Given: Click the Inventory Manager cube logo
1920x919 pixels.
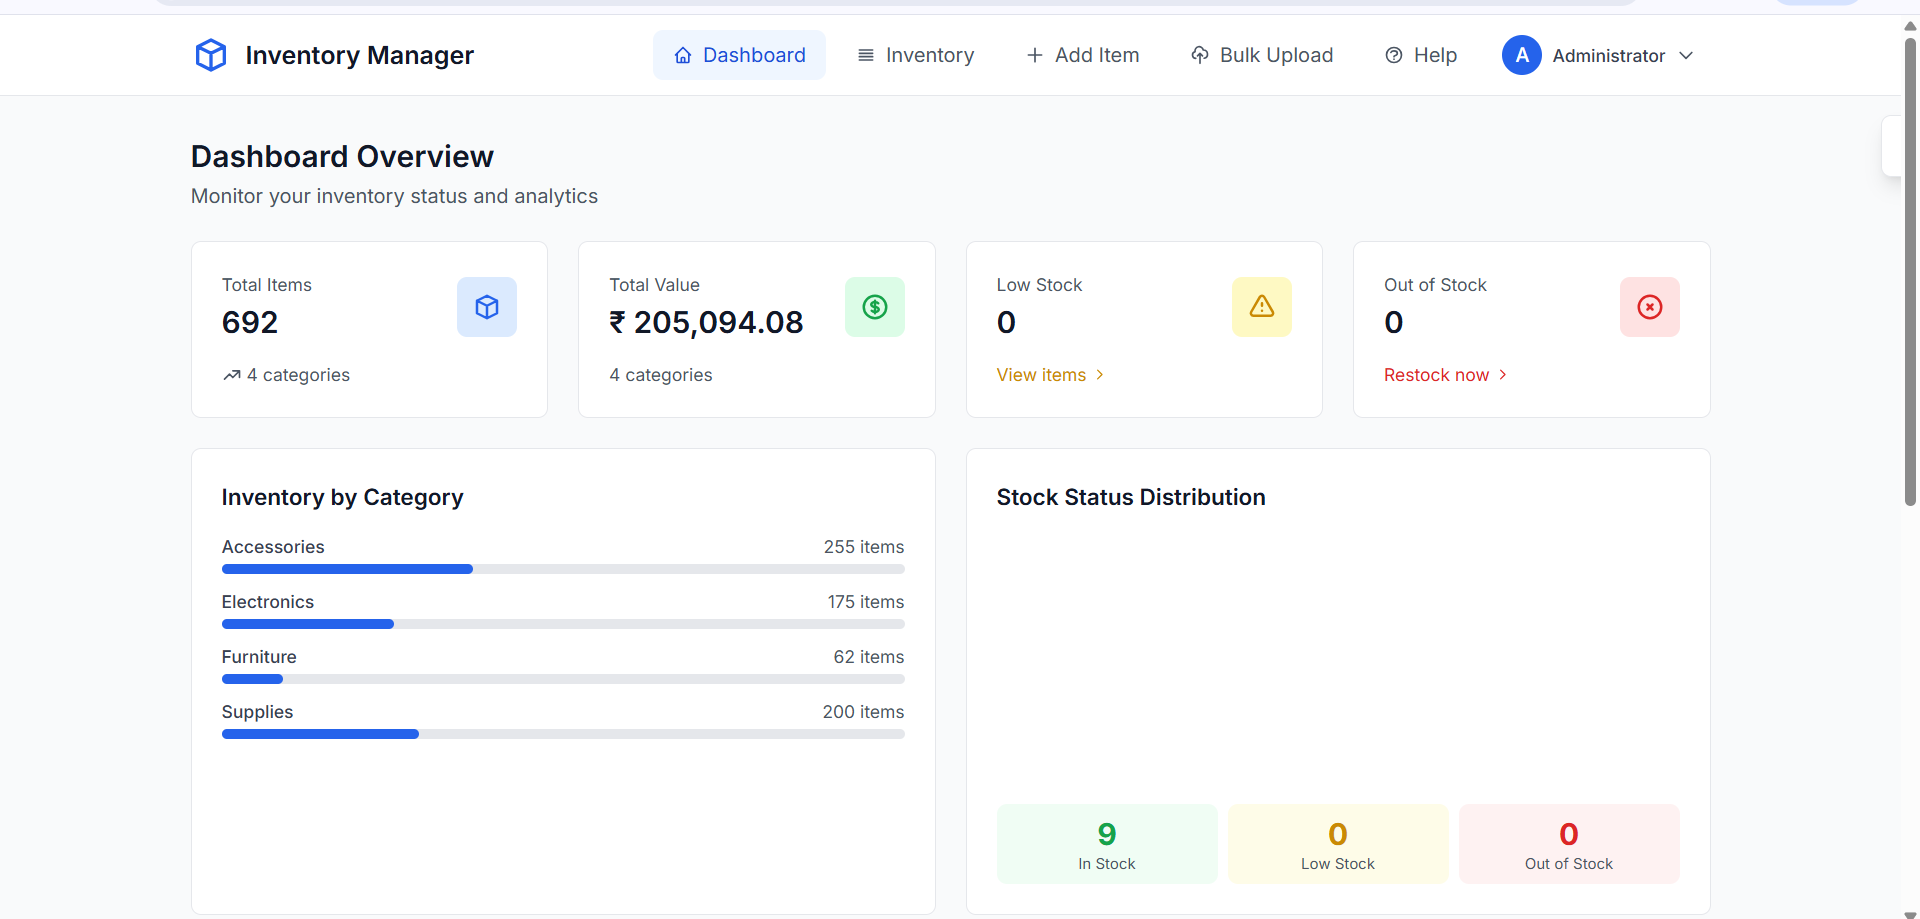Looking at the screenshot, I should (x=210, y=55).
